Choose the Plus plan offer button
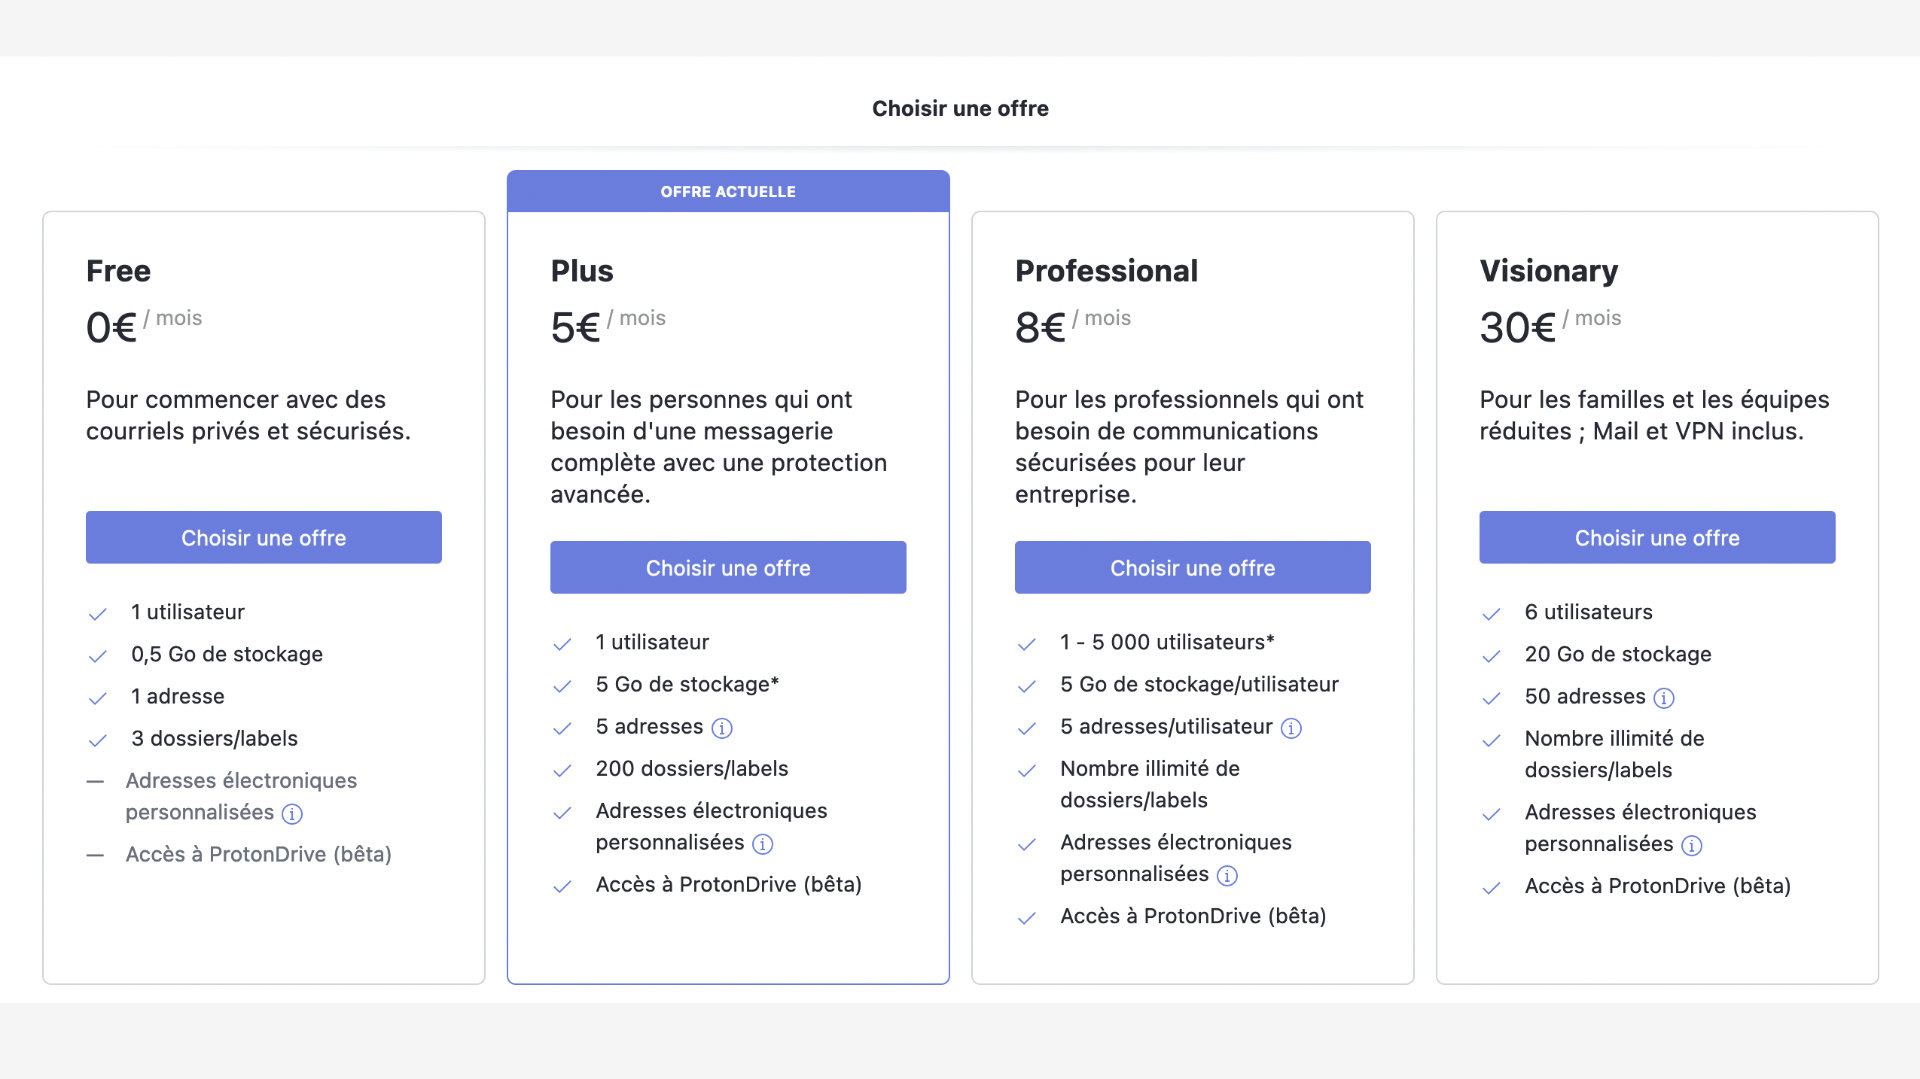Viewport: 1920px width, 1079px height. [x=728, y=568]
